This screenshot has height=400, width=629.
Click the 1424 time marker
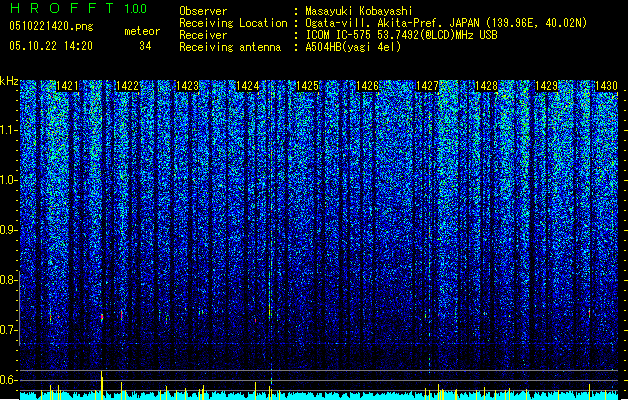pyautogui.click(x=248, y=86)
